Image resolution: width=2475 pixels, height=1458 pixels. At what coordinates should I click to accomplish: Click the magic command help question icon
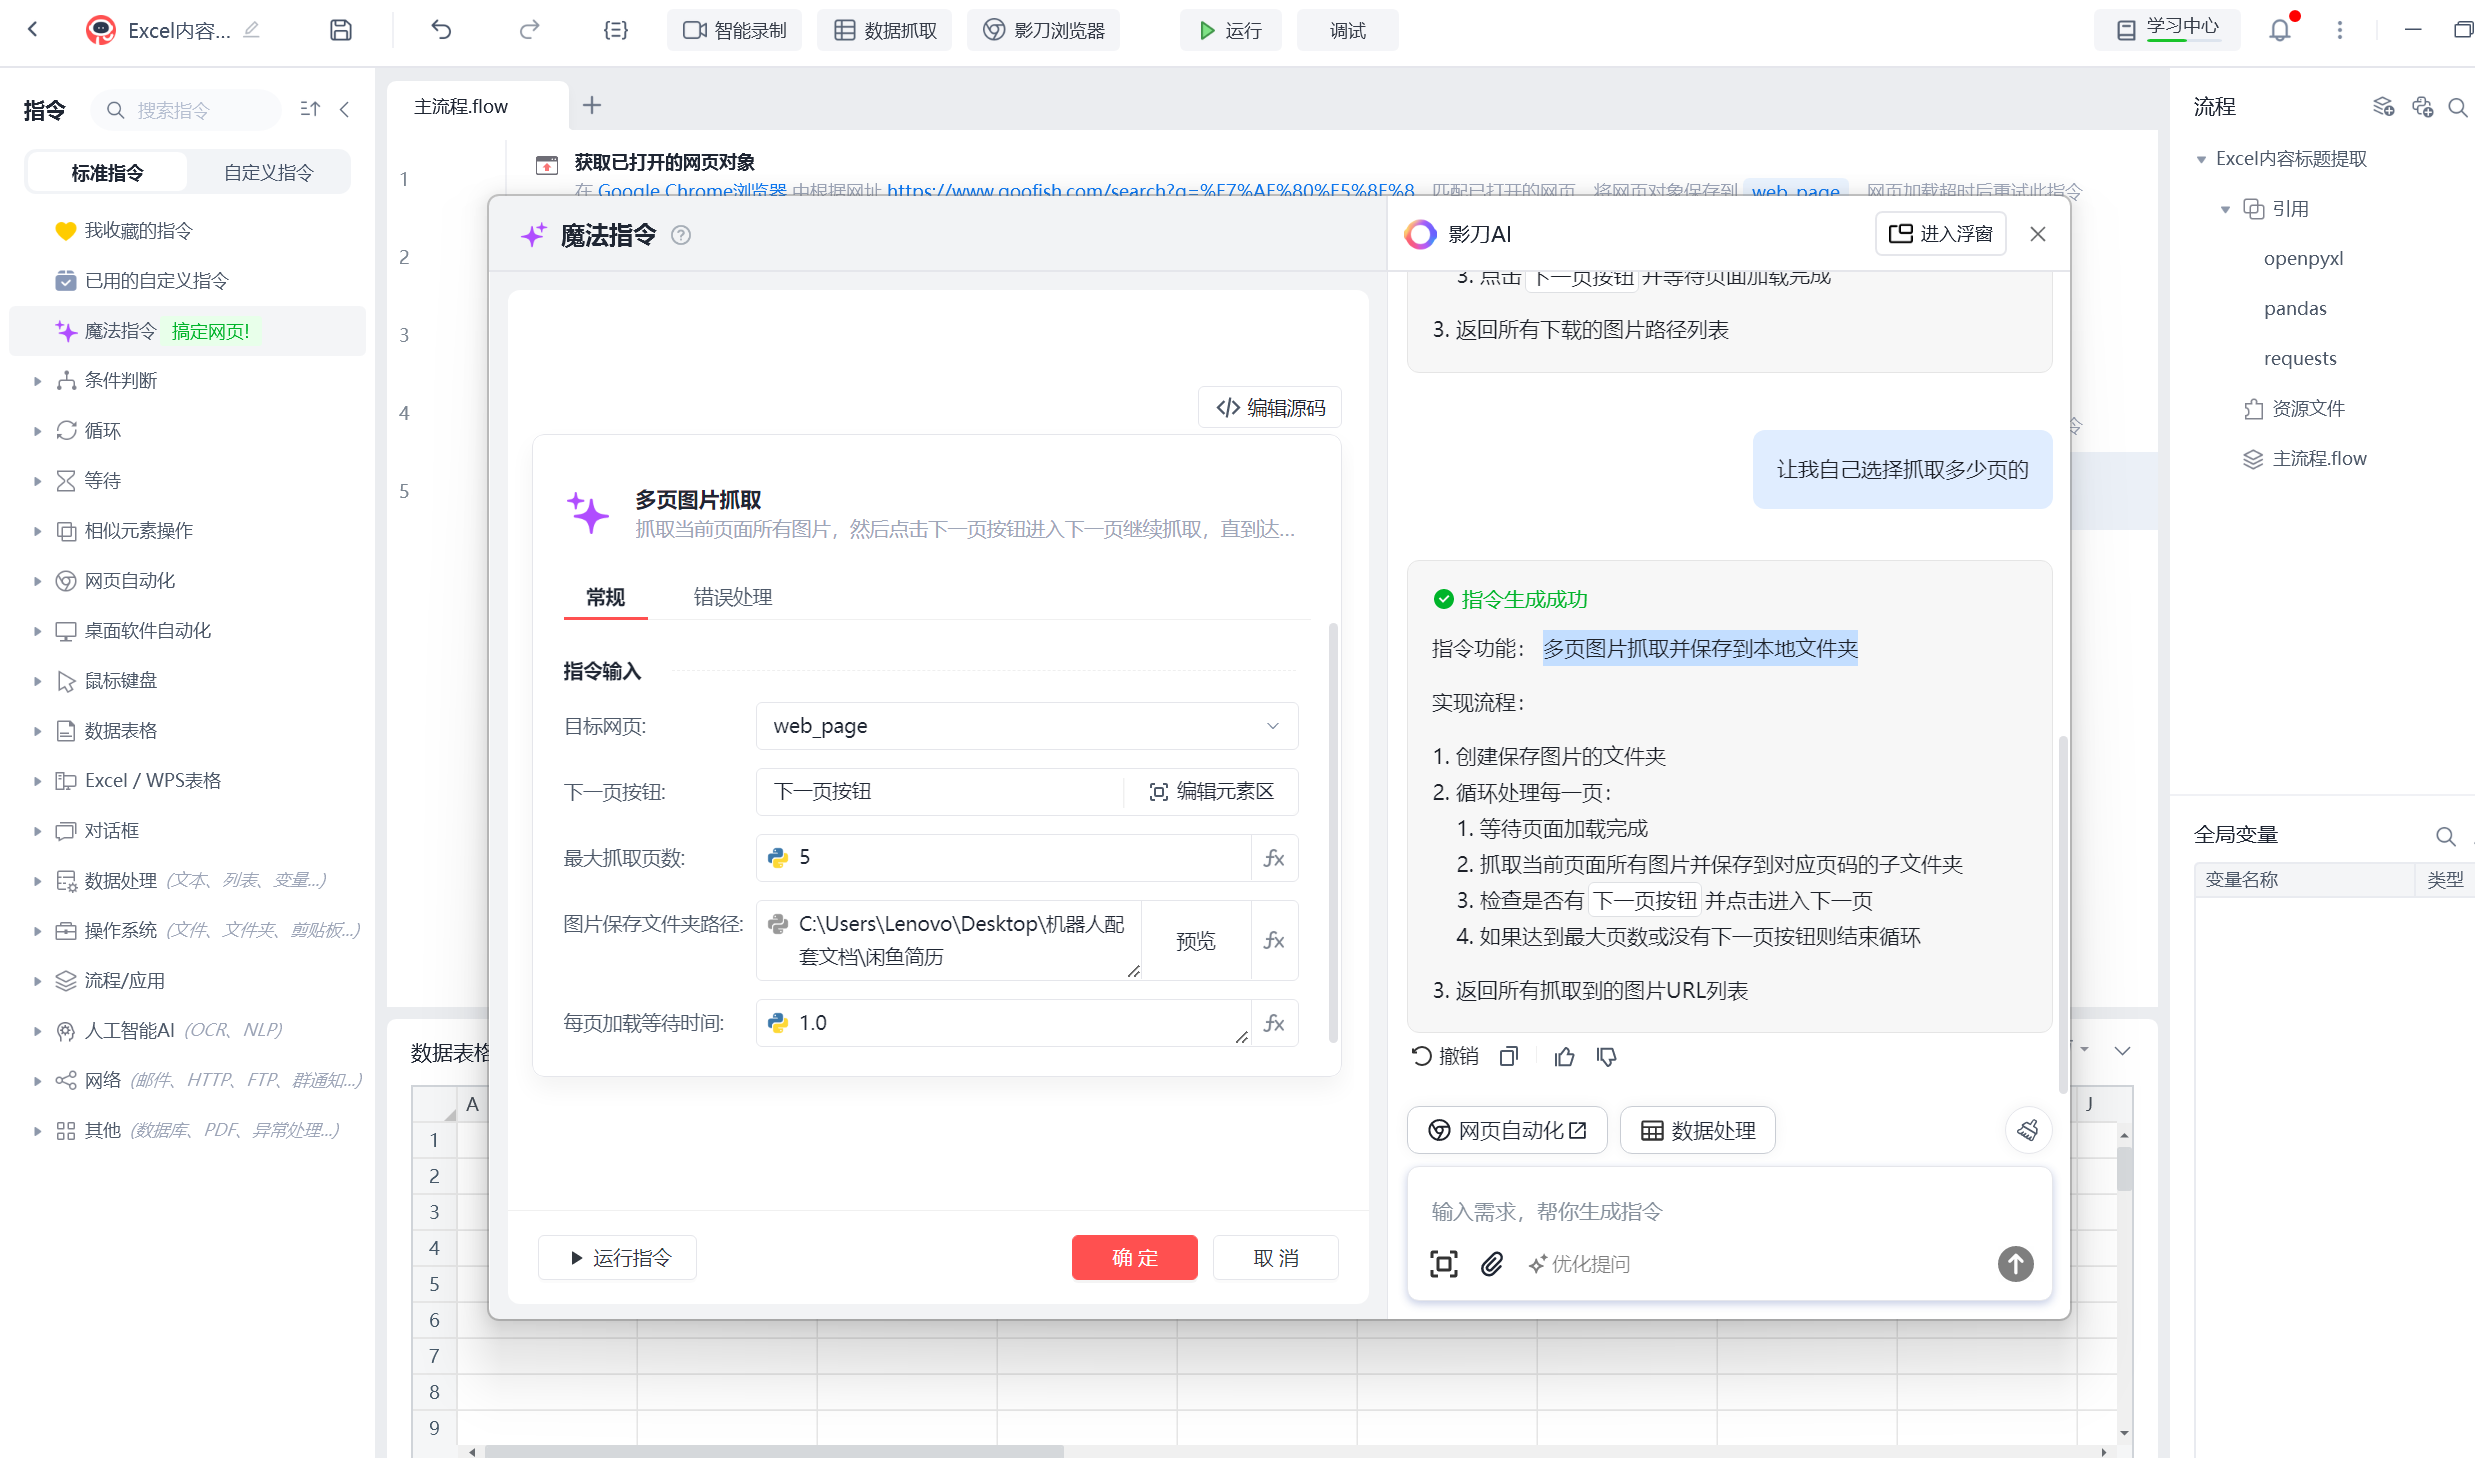tap(680, 235)
